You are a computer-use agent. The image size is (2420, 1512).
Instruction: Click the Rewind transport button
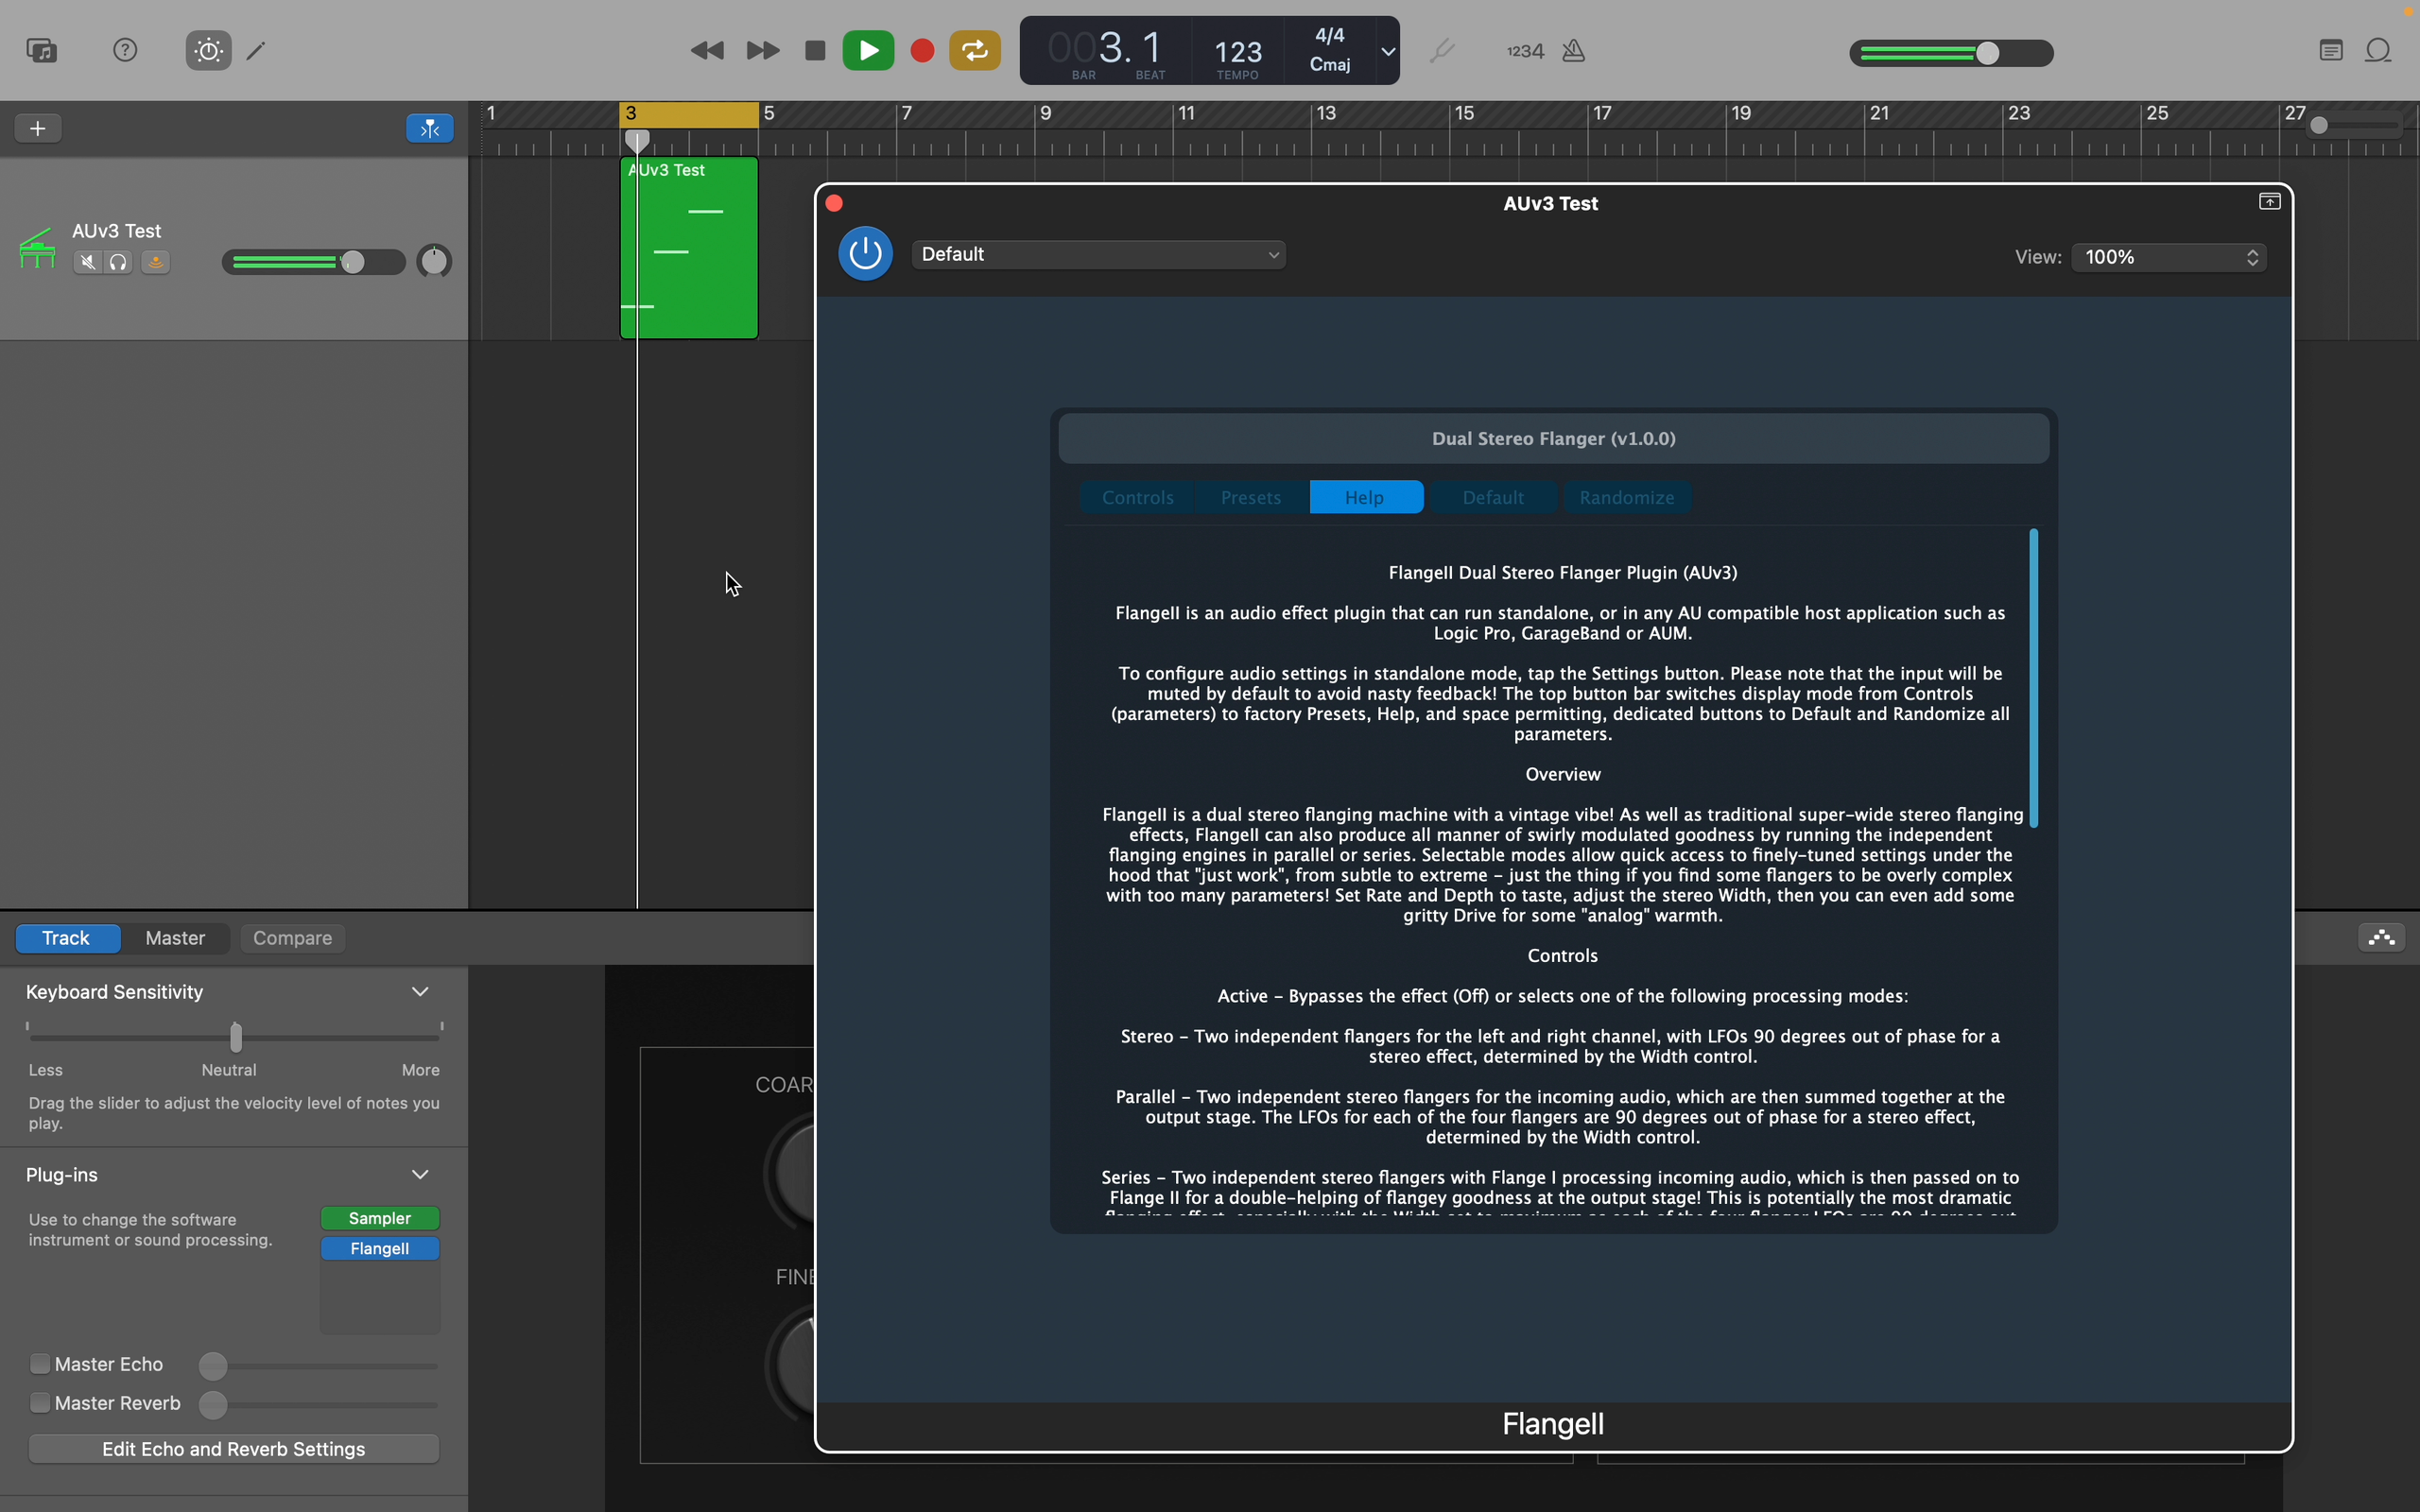707,51
